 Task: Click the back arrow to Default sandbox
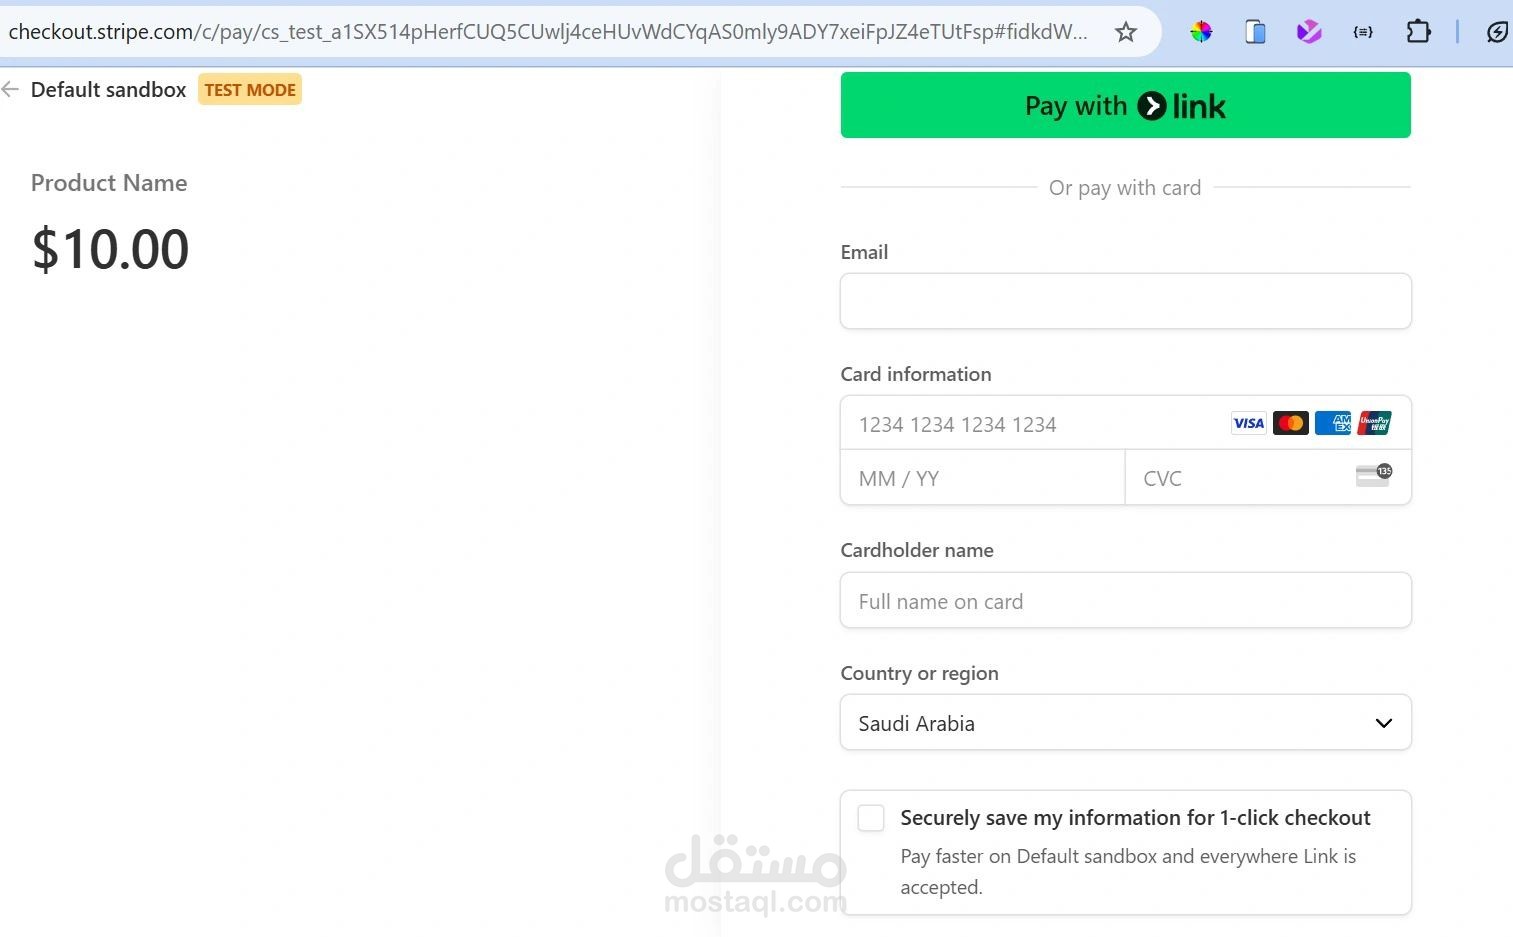click(11, 89)
